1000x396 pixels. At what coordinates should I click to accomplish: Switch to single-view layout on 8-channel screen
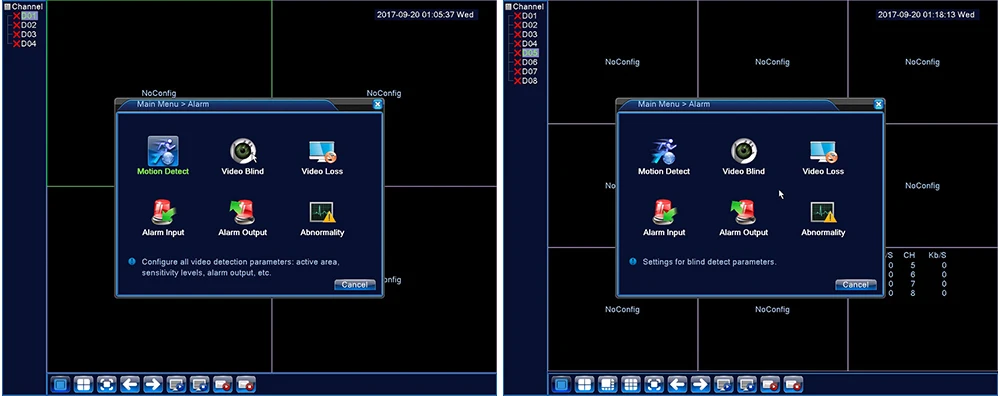561,385
